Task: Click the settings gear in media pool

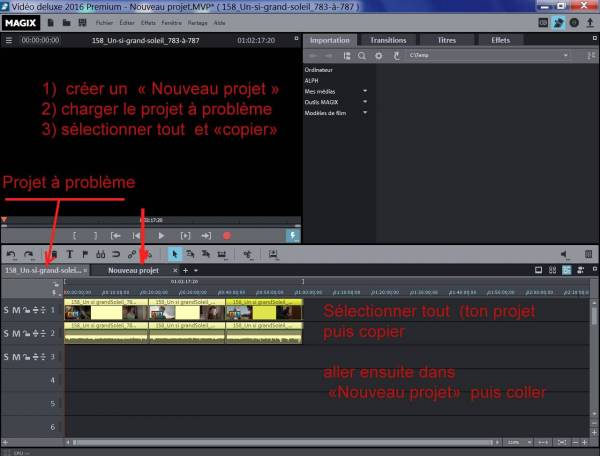Action: click(x=379, y=56)
